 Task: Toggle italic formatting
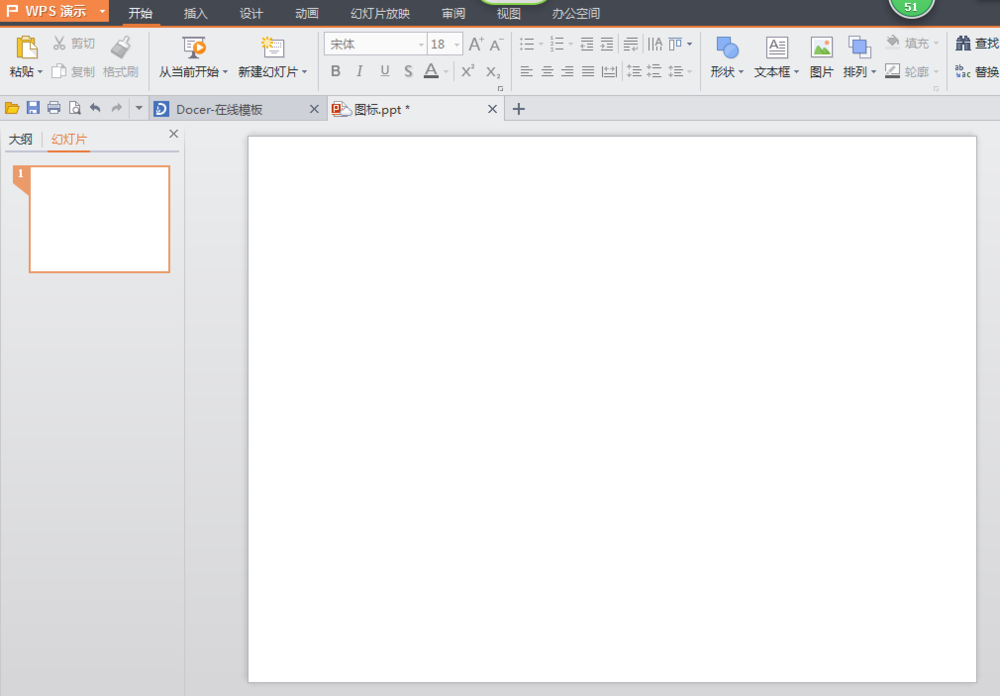pyautogui.click(x=360, y=71)
